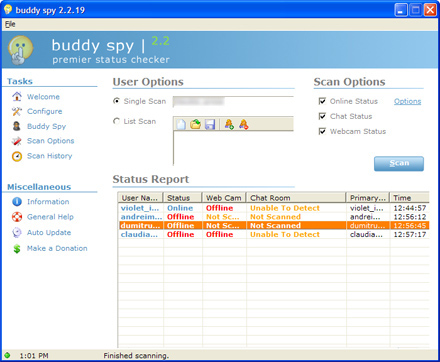Click the Configure tools icon
The width and height of the screenshot is (440, 362).
pyautogui.click(x=17, y=111)
